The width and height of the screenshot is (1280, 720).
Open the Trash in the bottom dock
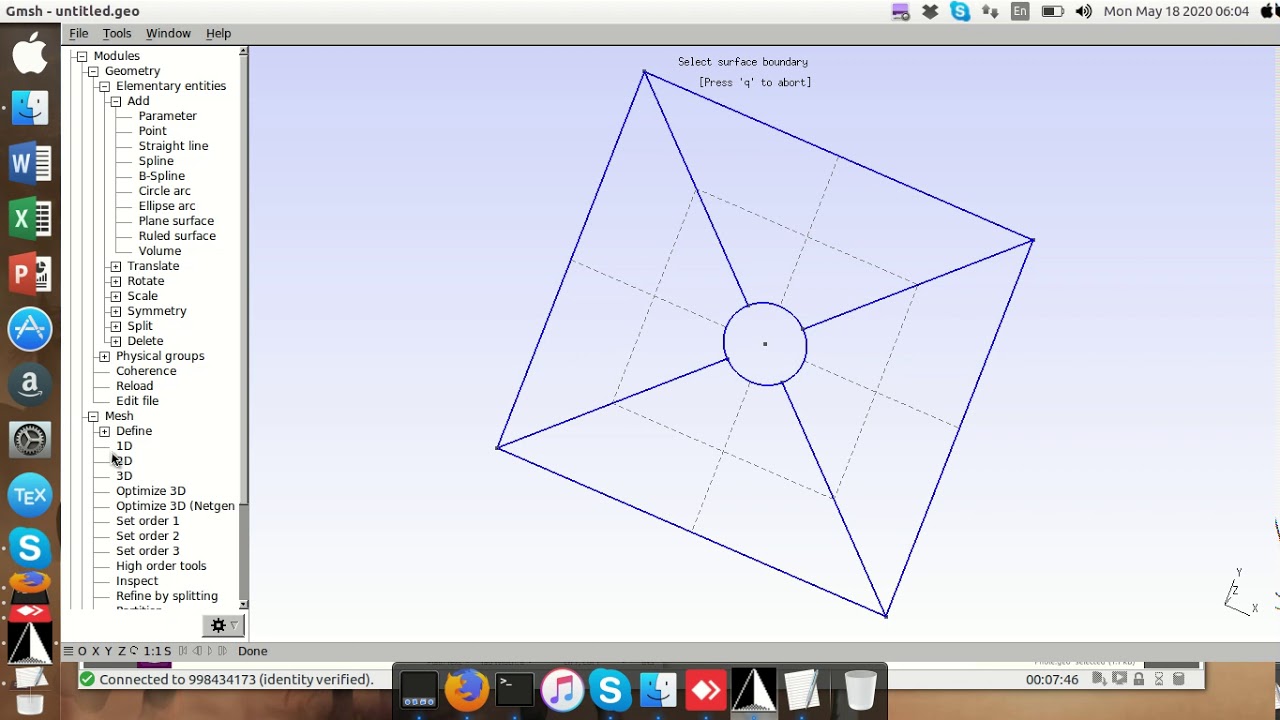860,689
